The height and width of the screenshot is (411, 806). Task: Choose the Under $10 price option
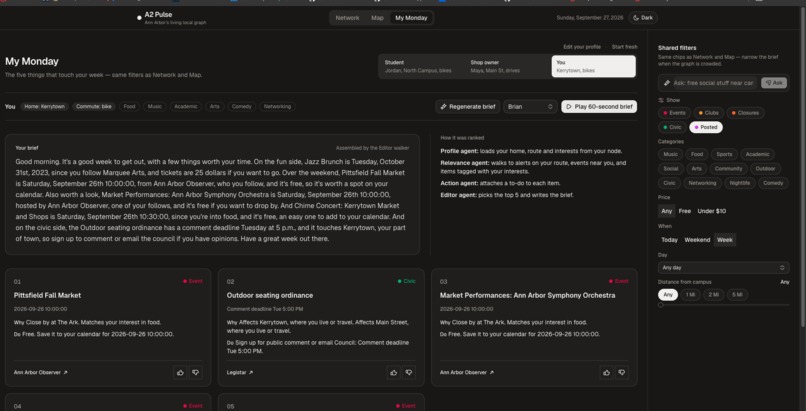(711, 211)
